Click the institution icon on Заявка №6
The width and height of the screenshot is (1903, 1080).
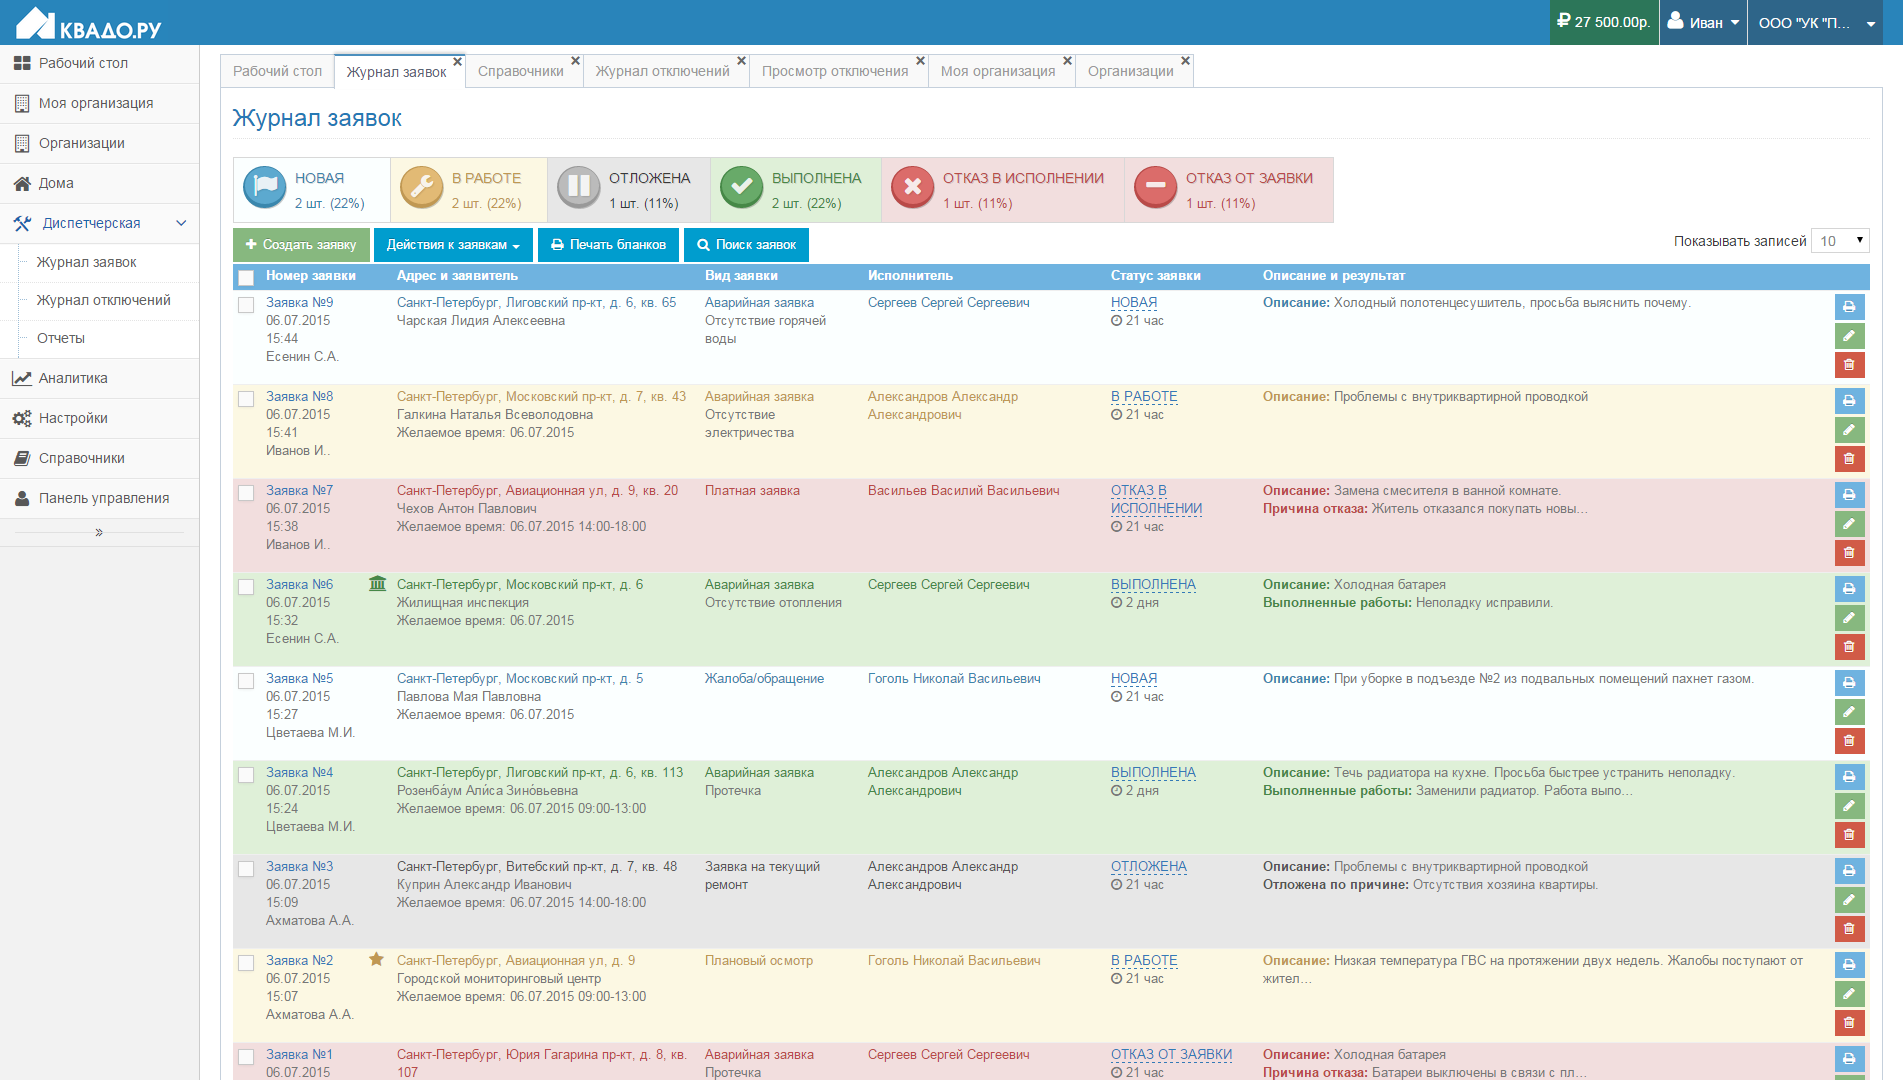pos(377,584)
